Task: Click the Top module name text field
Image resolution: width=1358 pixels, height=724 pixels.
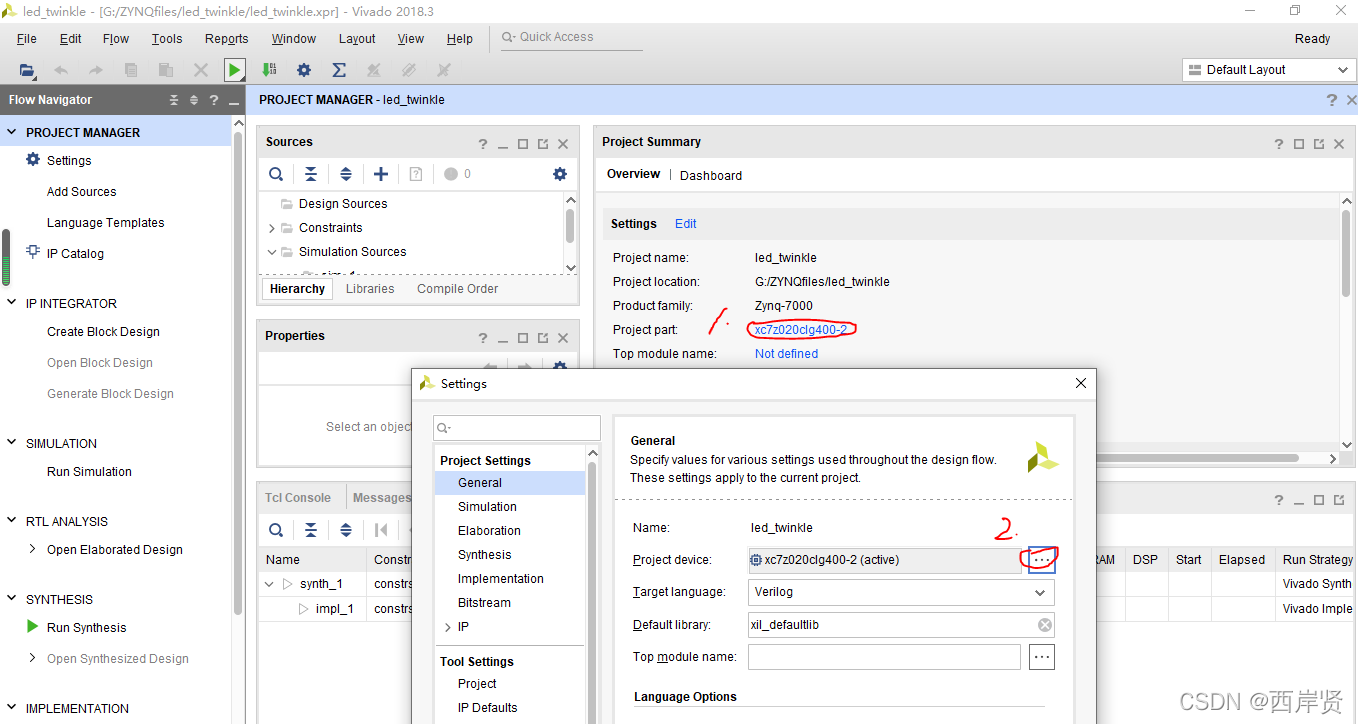Action: (884, 657)
